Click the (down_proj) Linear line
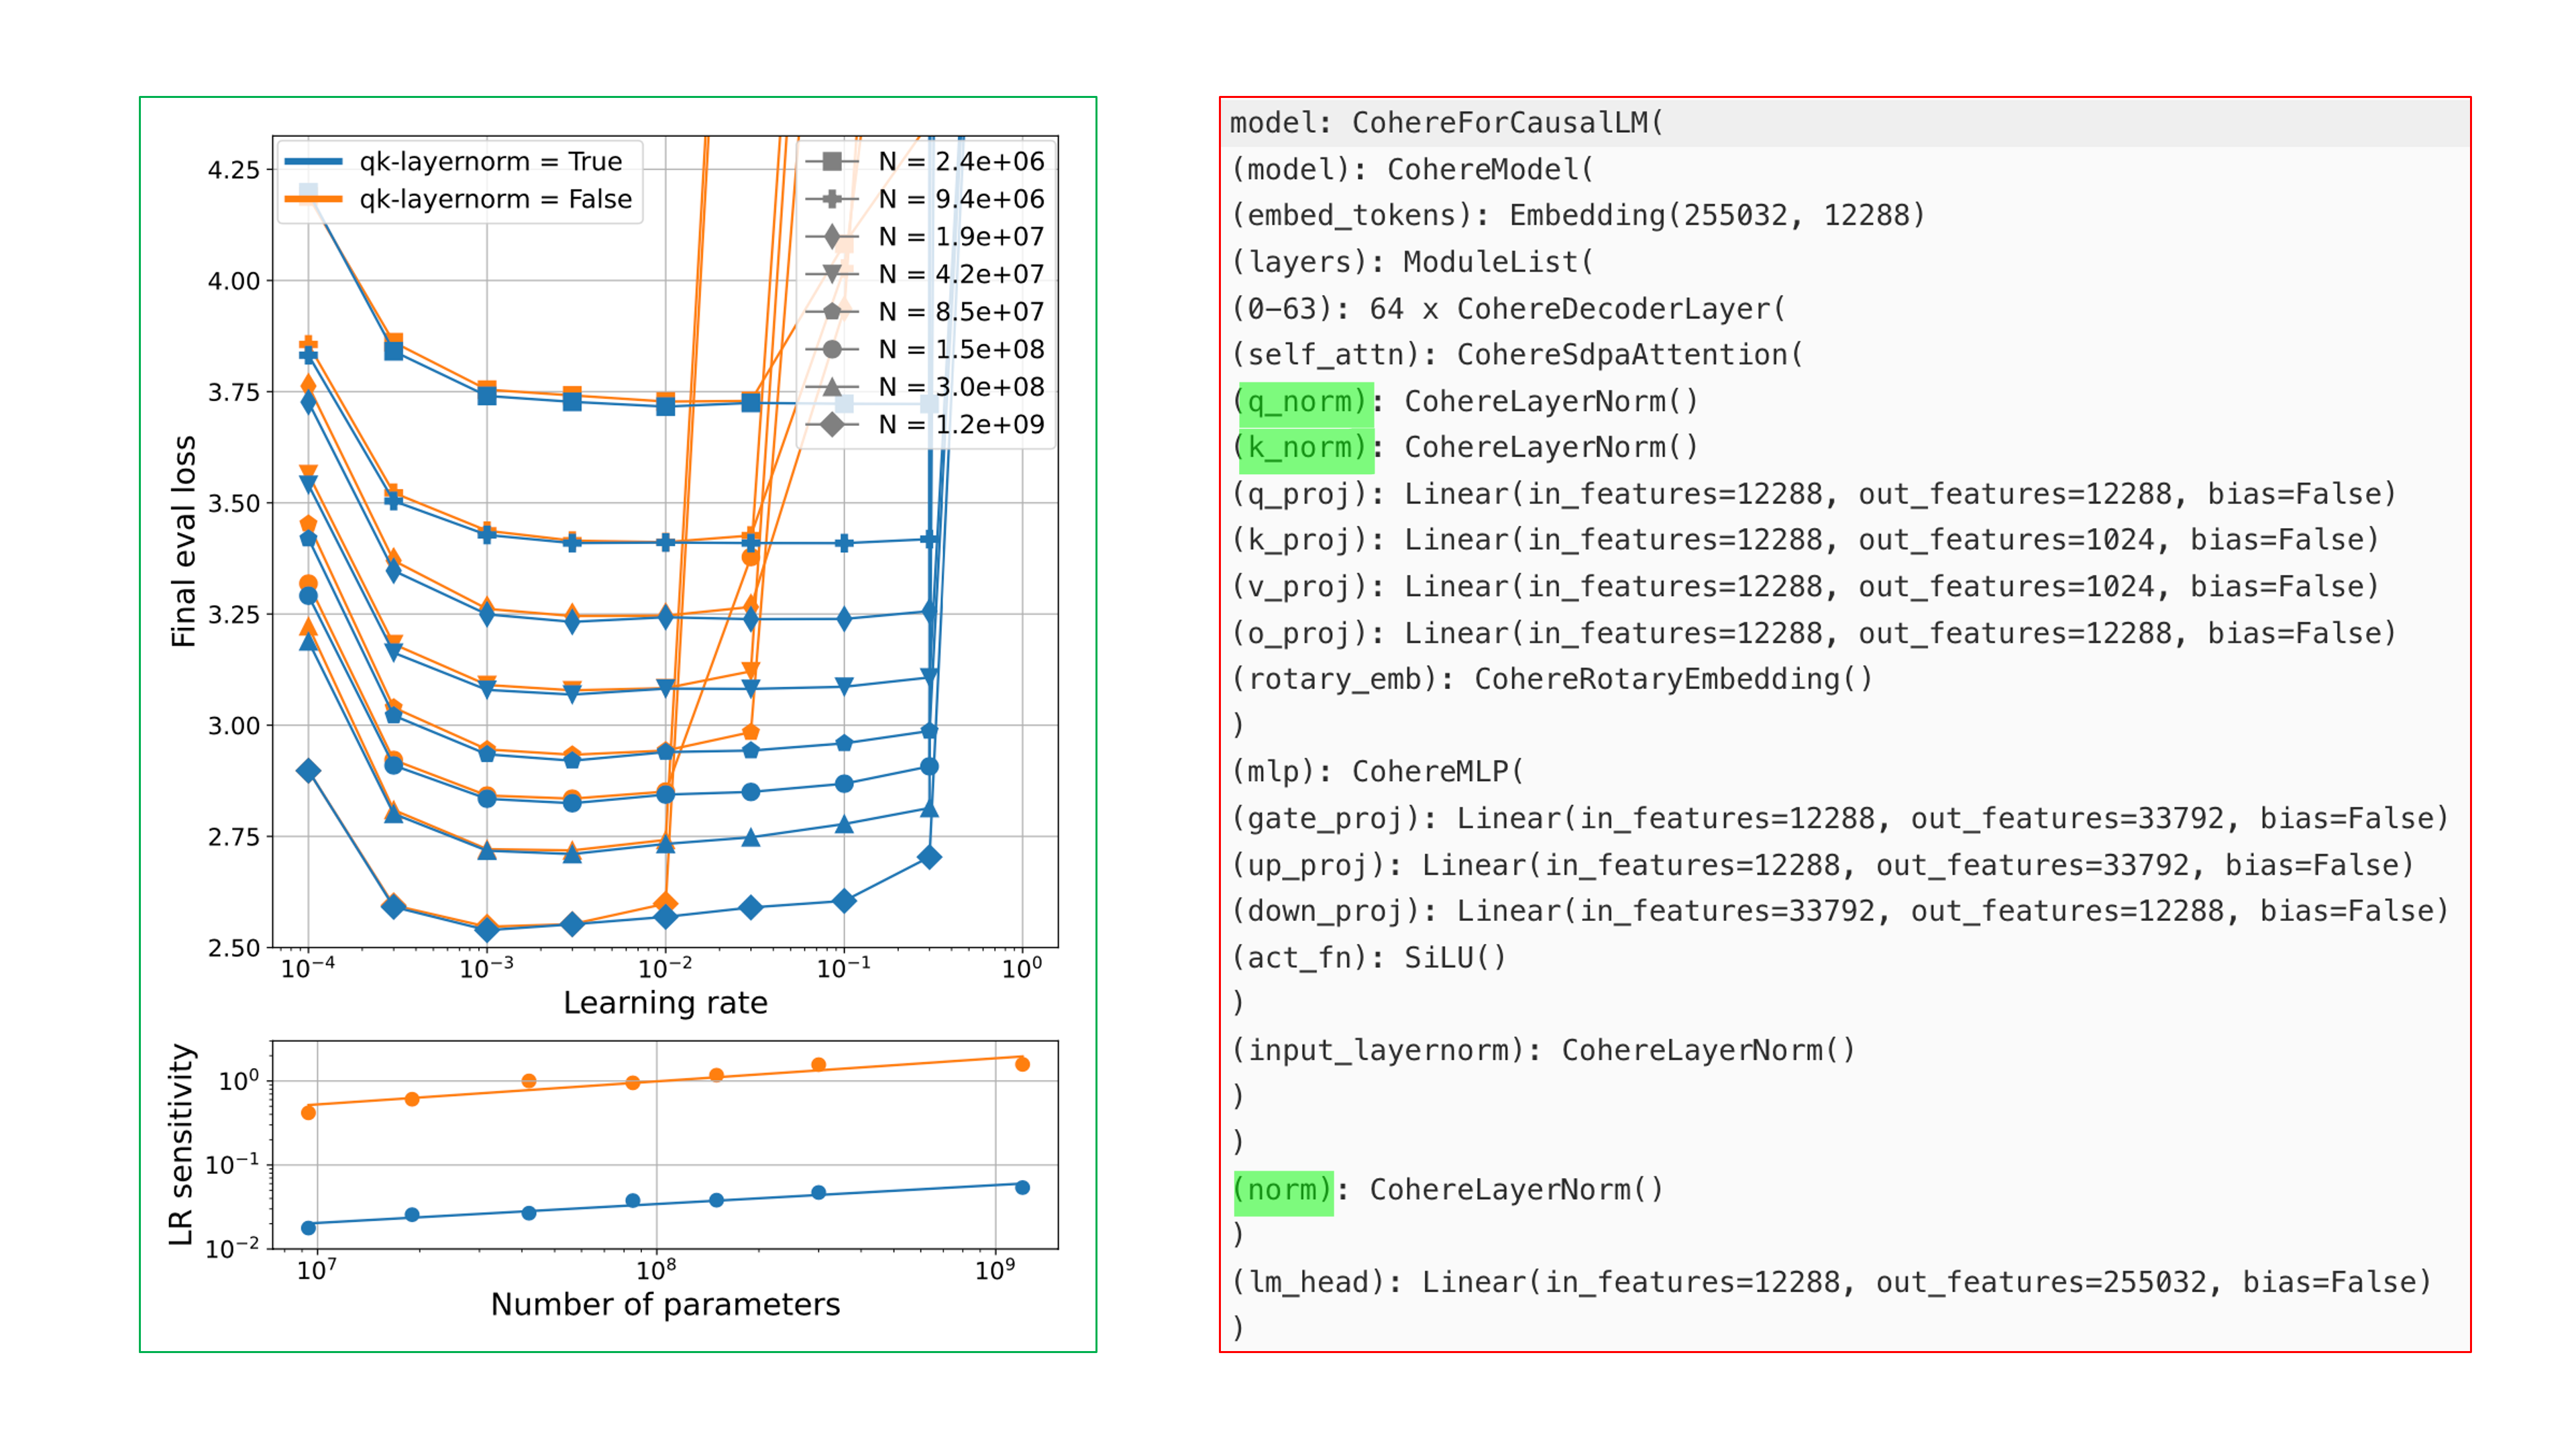The width and height of the screenshot is (2576, 1449). [1841, 912]
